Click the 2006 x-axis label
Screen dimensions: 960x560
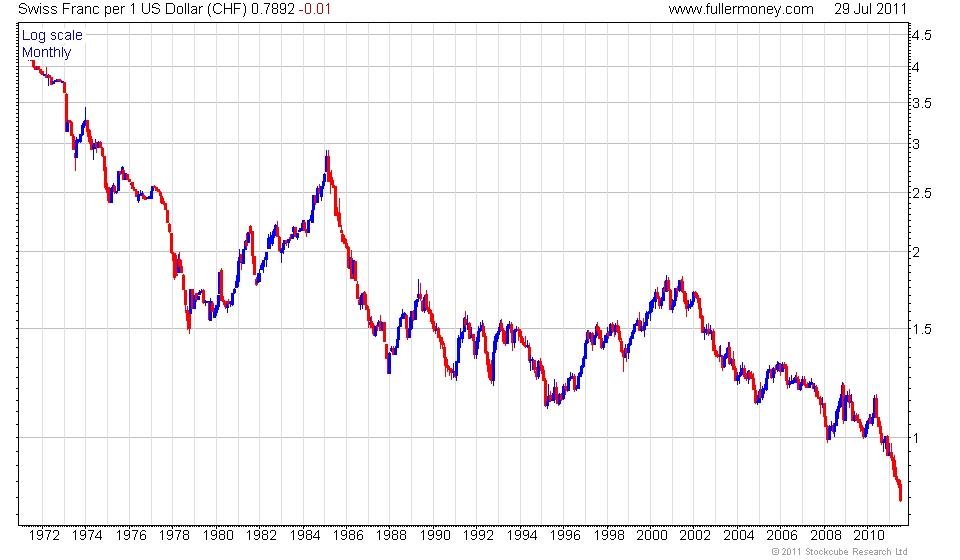(x=782, y=535)
